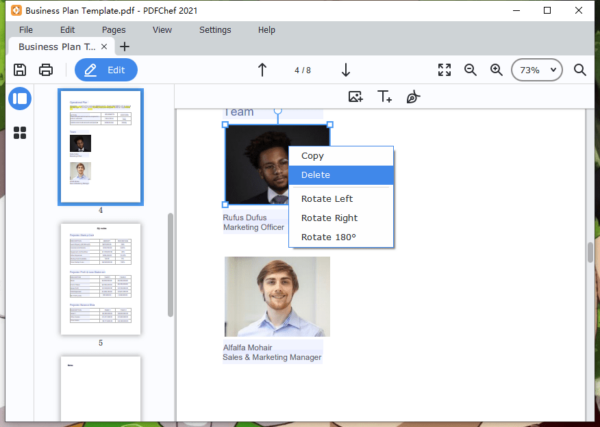This screenshot has width=600, height=427.
Task: Maximize the PDFChef window
Action: (548, 10)
